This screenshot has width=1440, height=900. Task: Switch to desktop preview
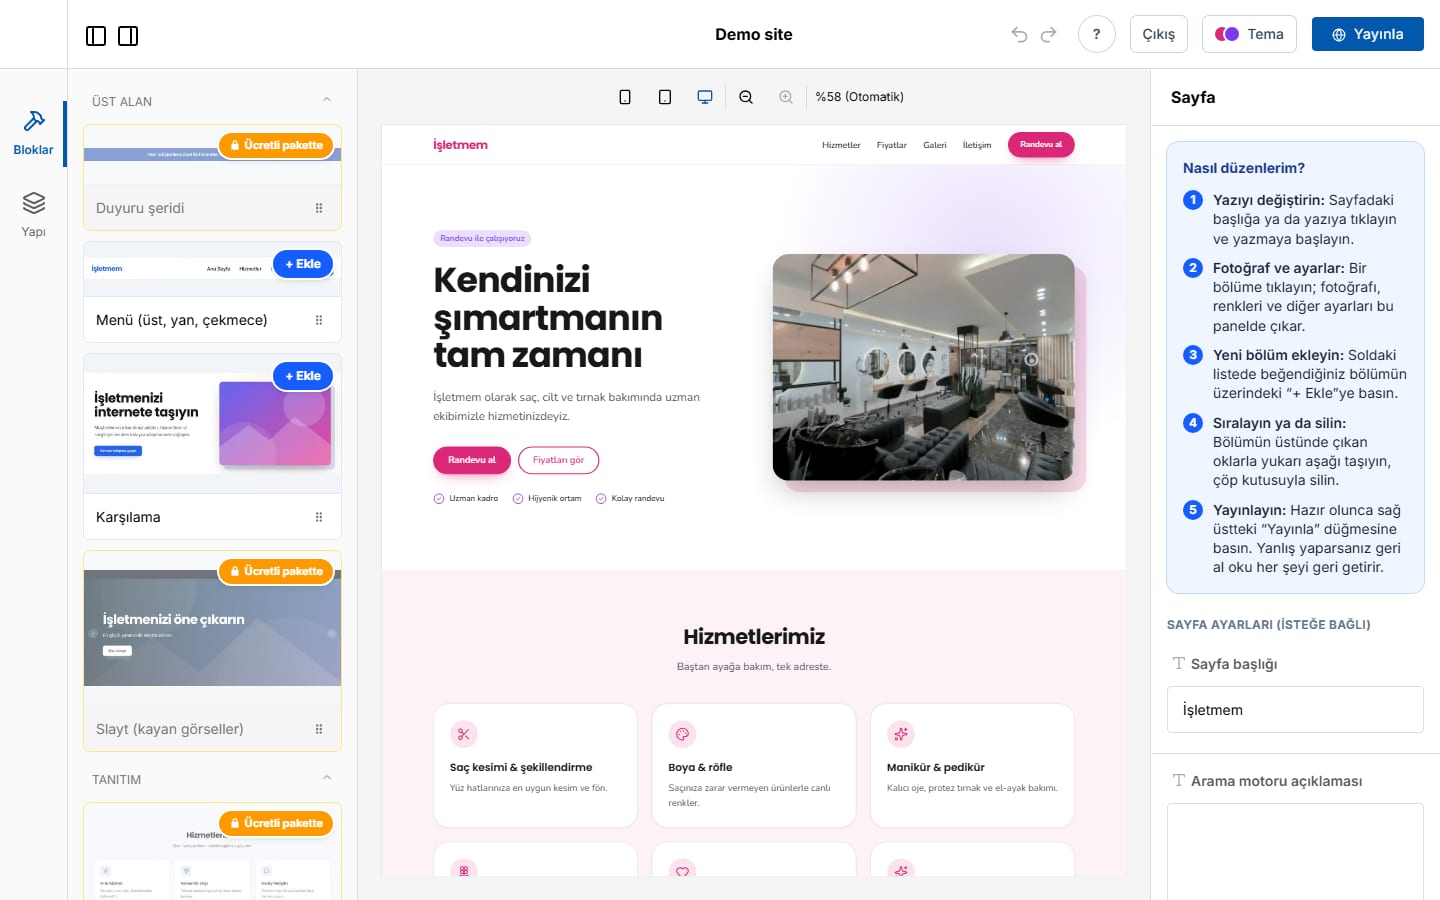tap(705, 97)
